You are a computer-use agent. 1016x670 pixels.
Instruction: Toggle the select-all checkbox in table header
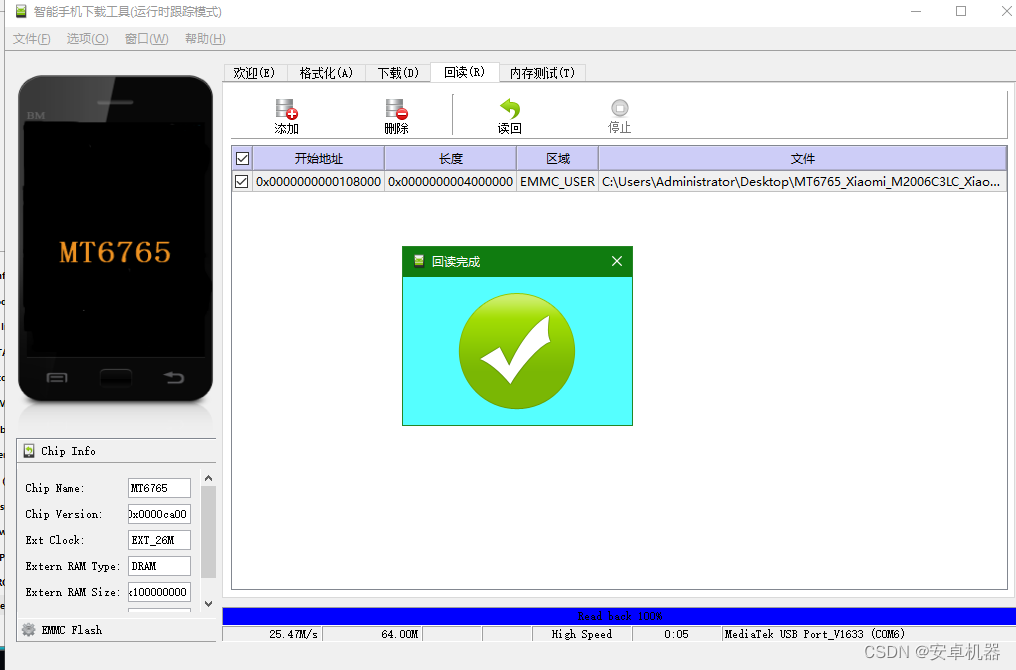coord(242,158)
